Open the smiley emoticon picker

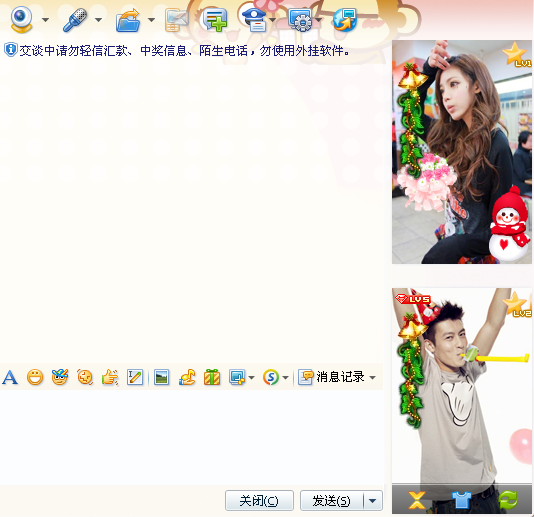[x=35, y=377]
